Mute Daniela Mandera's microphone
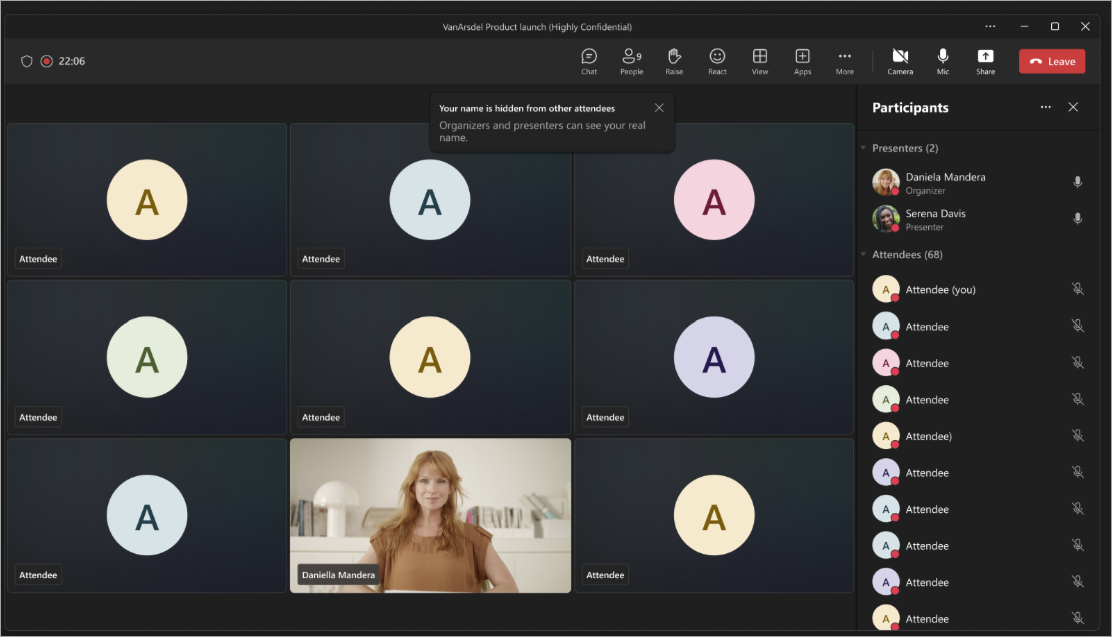 coord(1077,182)
